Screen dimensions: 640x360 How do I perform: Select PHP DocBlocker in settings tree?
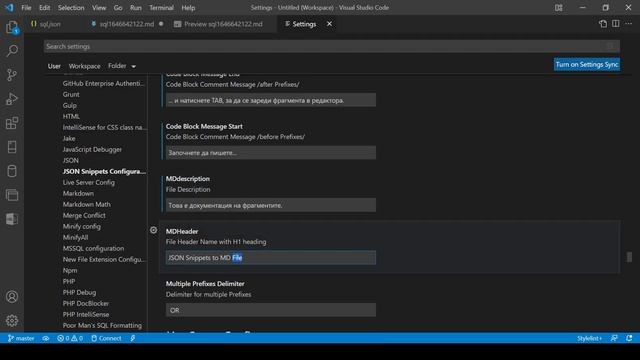[x=86, y=303]
